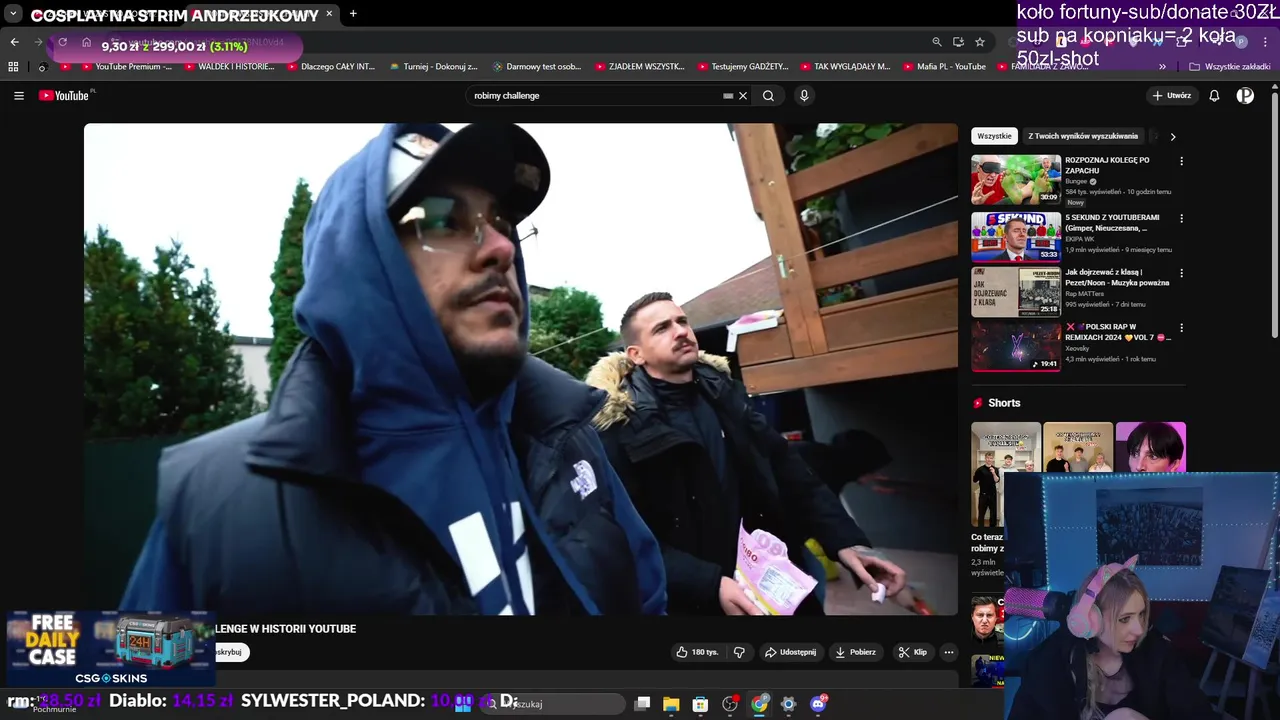Select the Wszystkie filter chip
The width and height of the screenshot is (1280, 720).
(994, 136)
